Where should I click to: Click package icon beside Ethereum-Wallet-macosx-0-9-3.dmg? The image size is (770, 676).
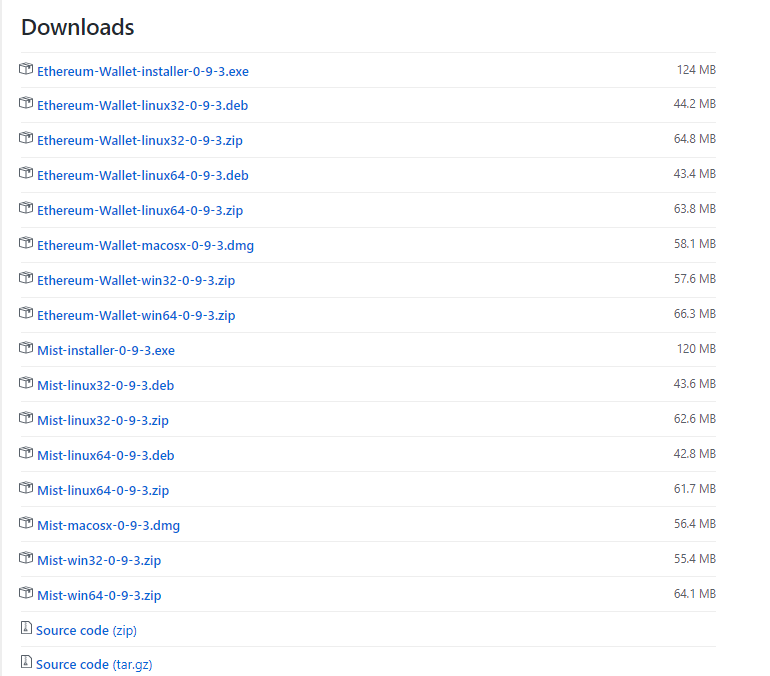(x=26, y=243)
